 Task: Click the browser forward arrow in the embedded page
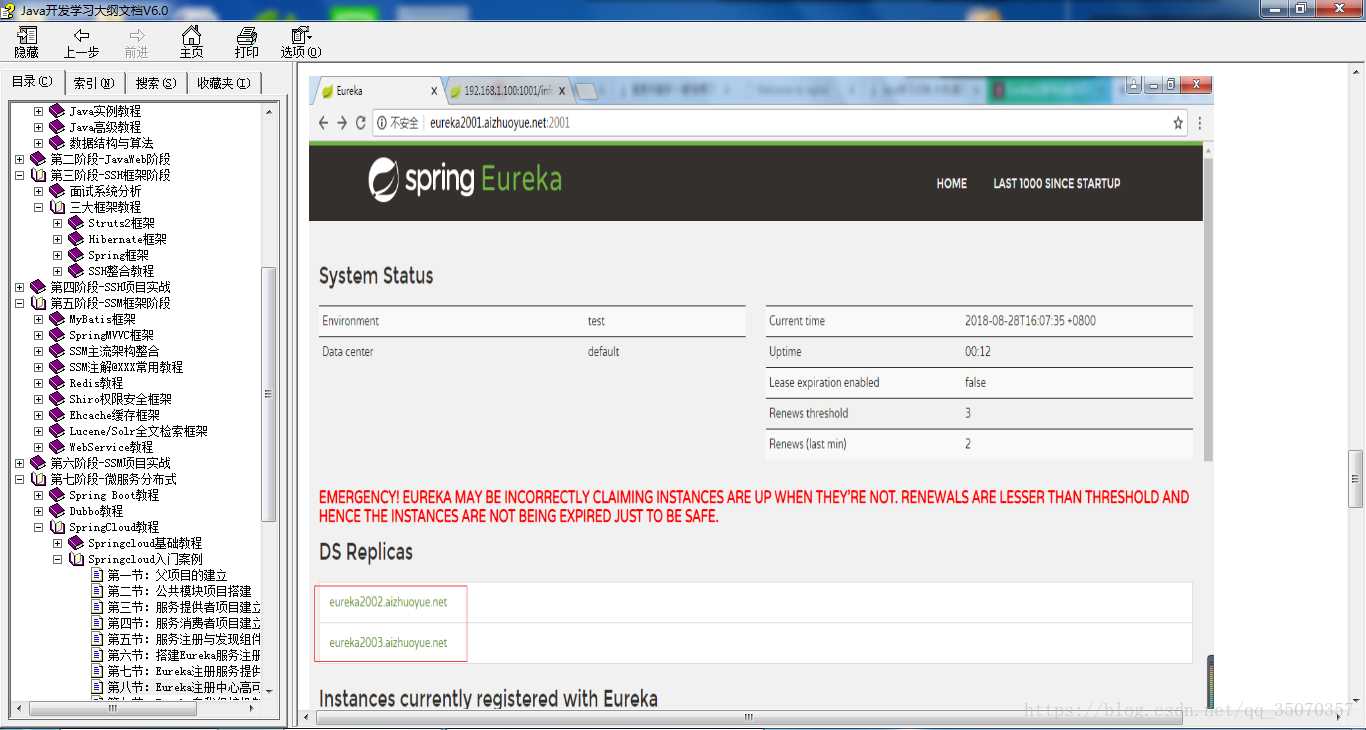tap(342, 123)
